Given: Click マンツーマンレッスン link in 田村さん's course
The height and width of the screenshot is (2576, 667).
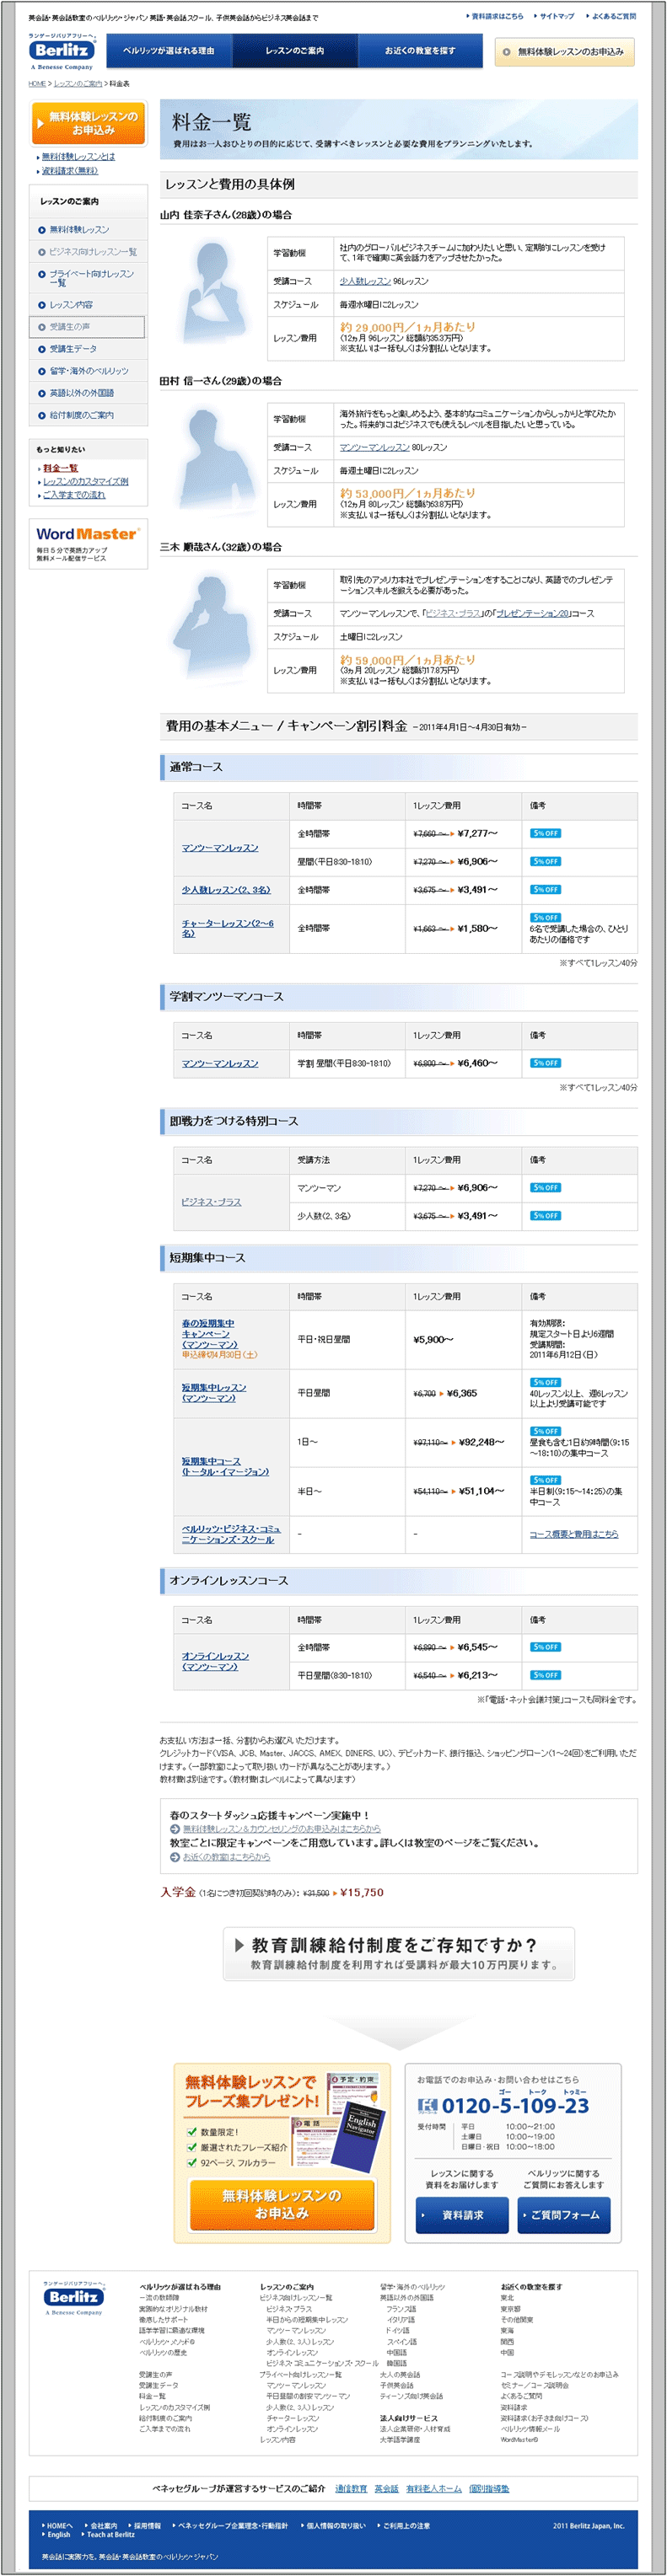Looking at the screenshot, I should 374,447.
